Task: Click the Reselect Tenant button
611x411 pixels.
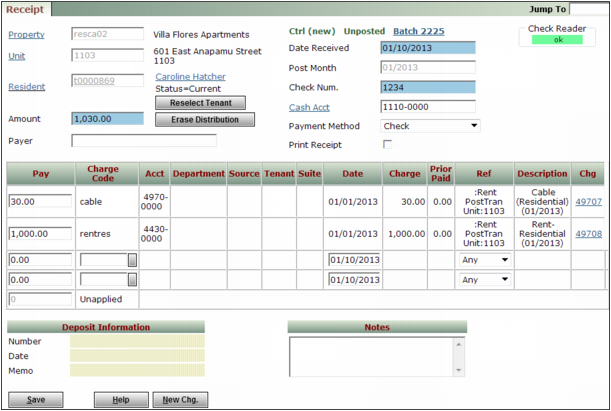Action: [199, 103]
